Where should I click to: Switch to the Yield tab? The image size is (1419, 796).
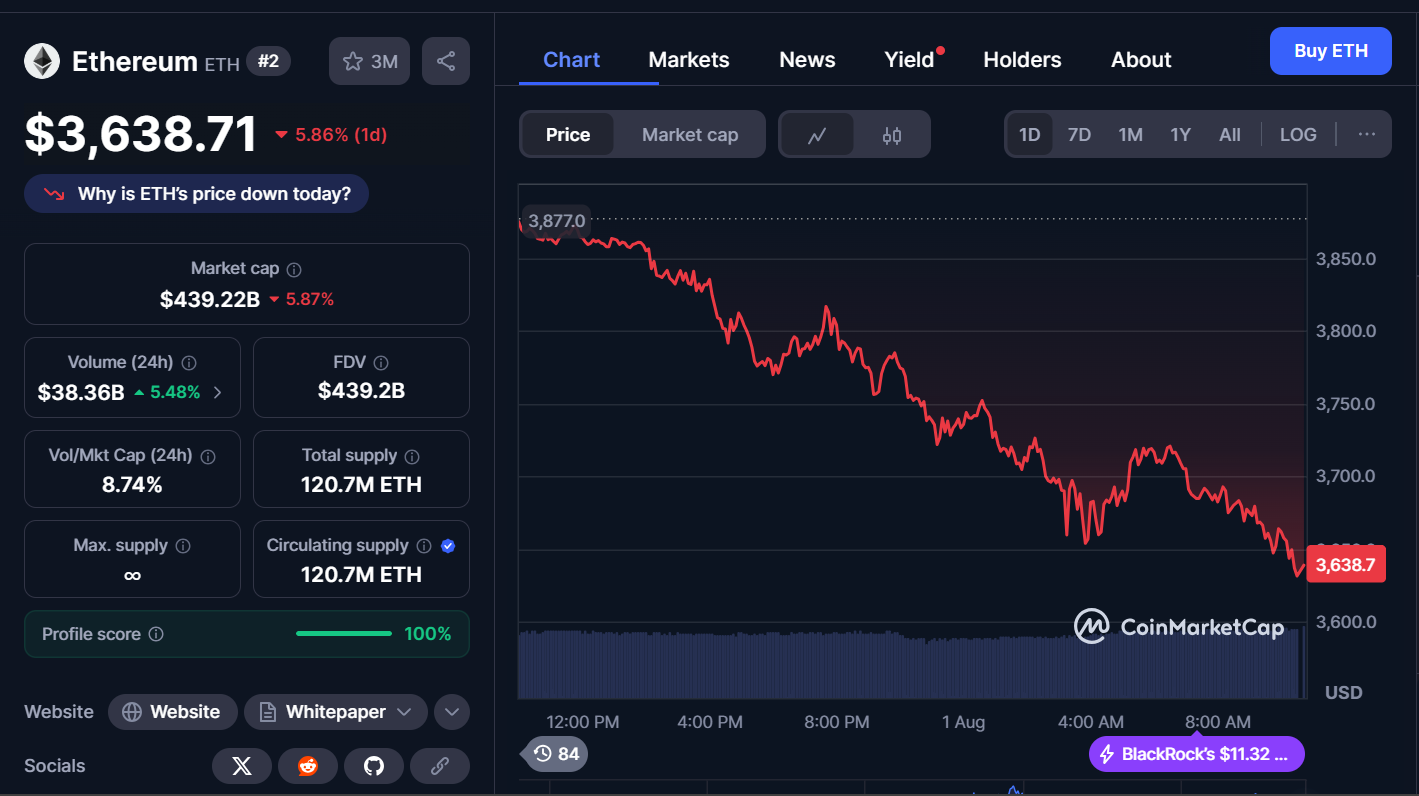point(909,60)
